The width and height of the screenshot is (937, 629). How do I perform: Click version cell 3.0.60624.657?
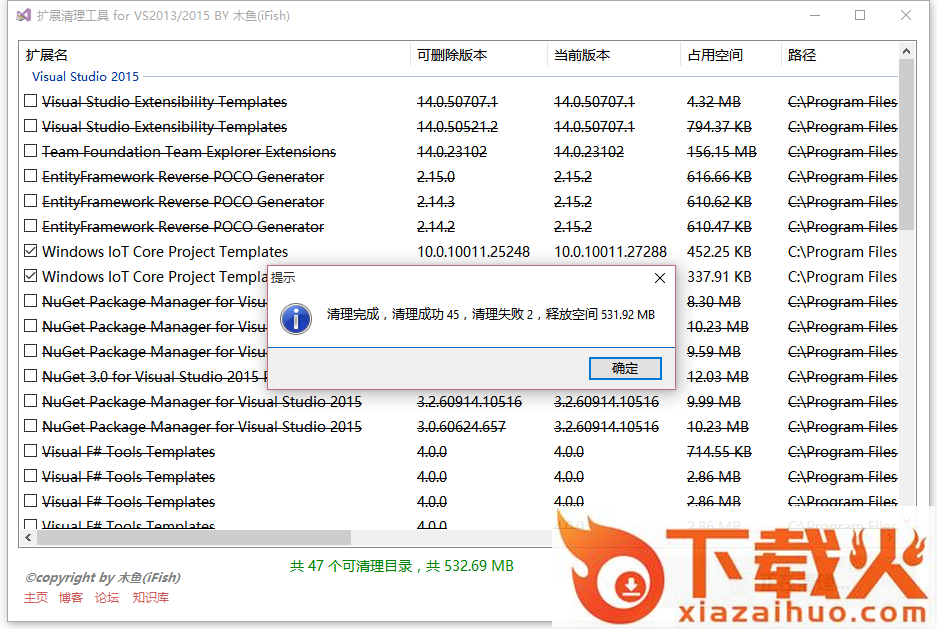pos(461,427)
